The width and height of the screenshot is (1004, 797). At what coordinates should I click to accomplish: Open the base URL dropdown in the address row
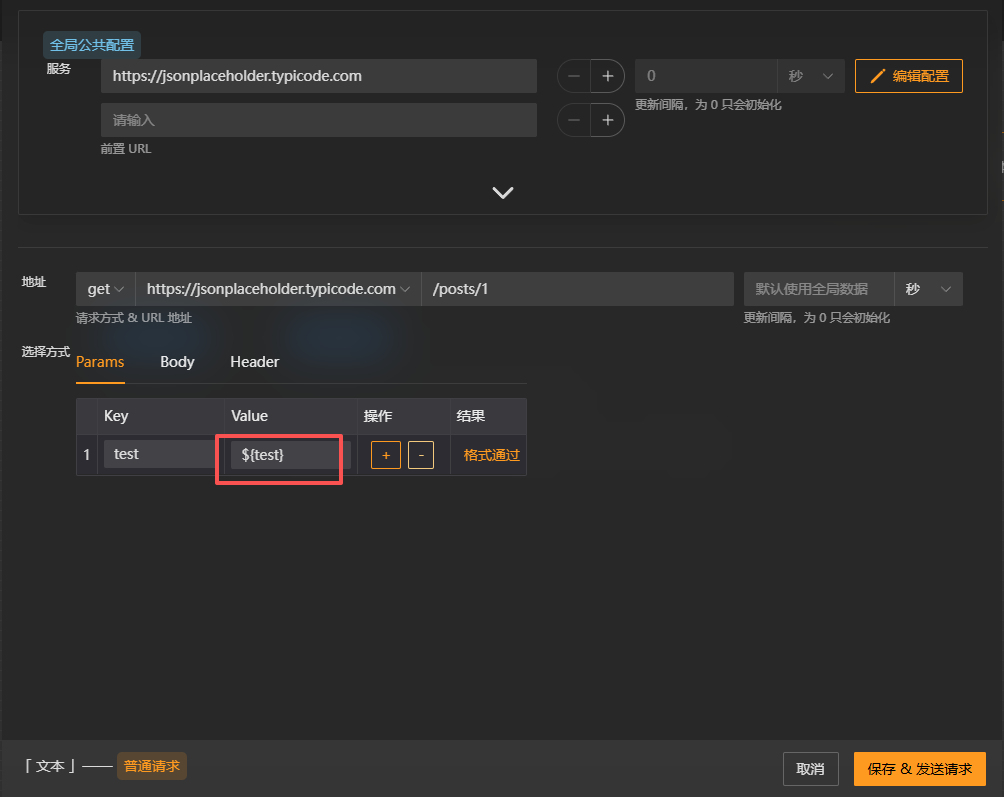[278, 289]
